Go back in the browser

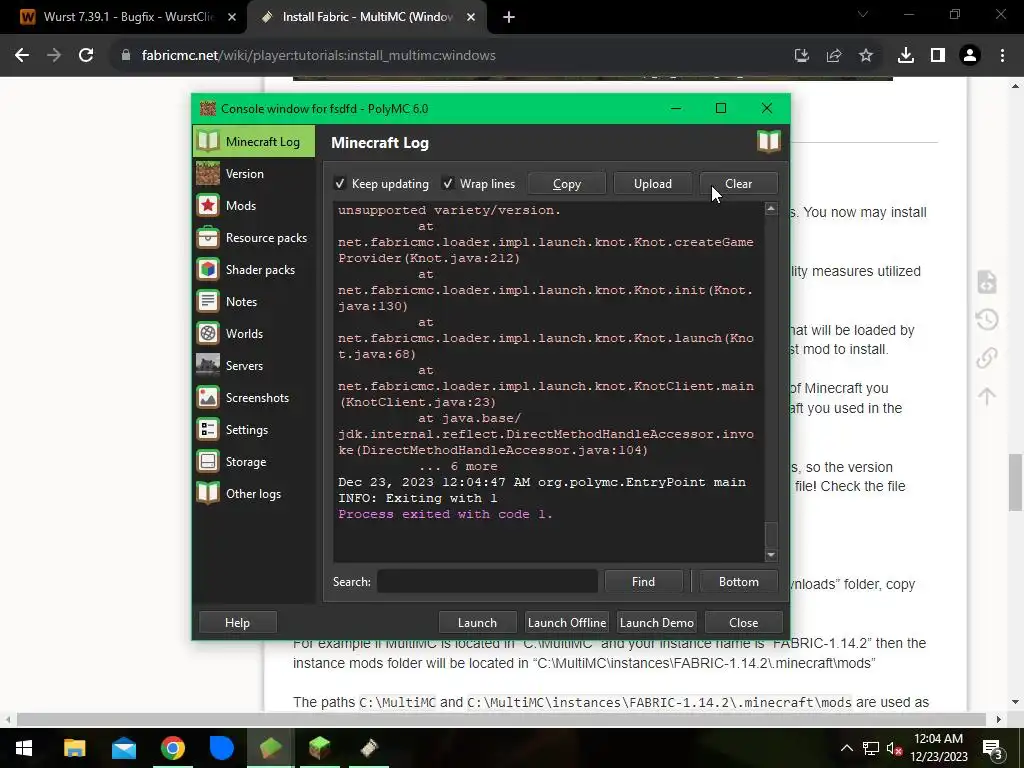click(x=22, y=56)
